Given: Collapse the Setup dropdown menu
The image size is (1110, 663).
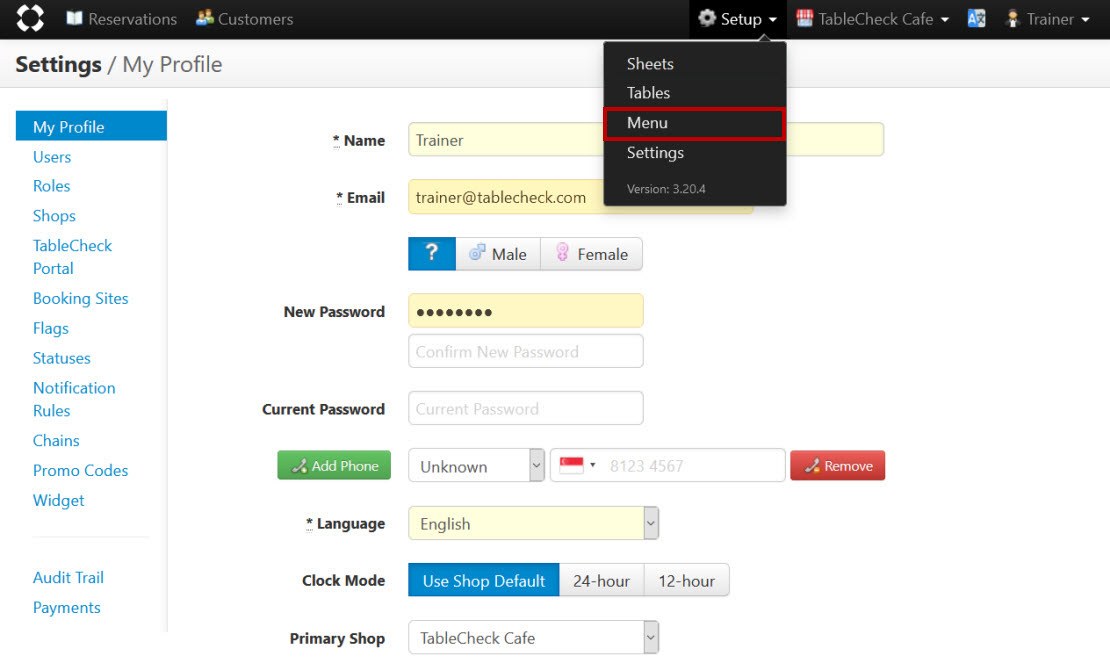Looking at the screenshot, I should tap(737, 19).
